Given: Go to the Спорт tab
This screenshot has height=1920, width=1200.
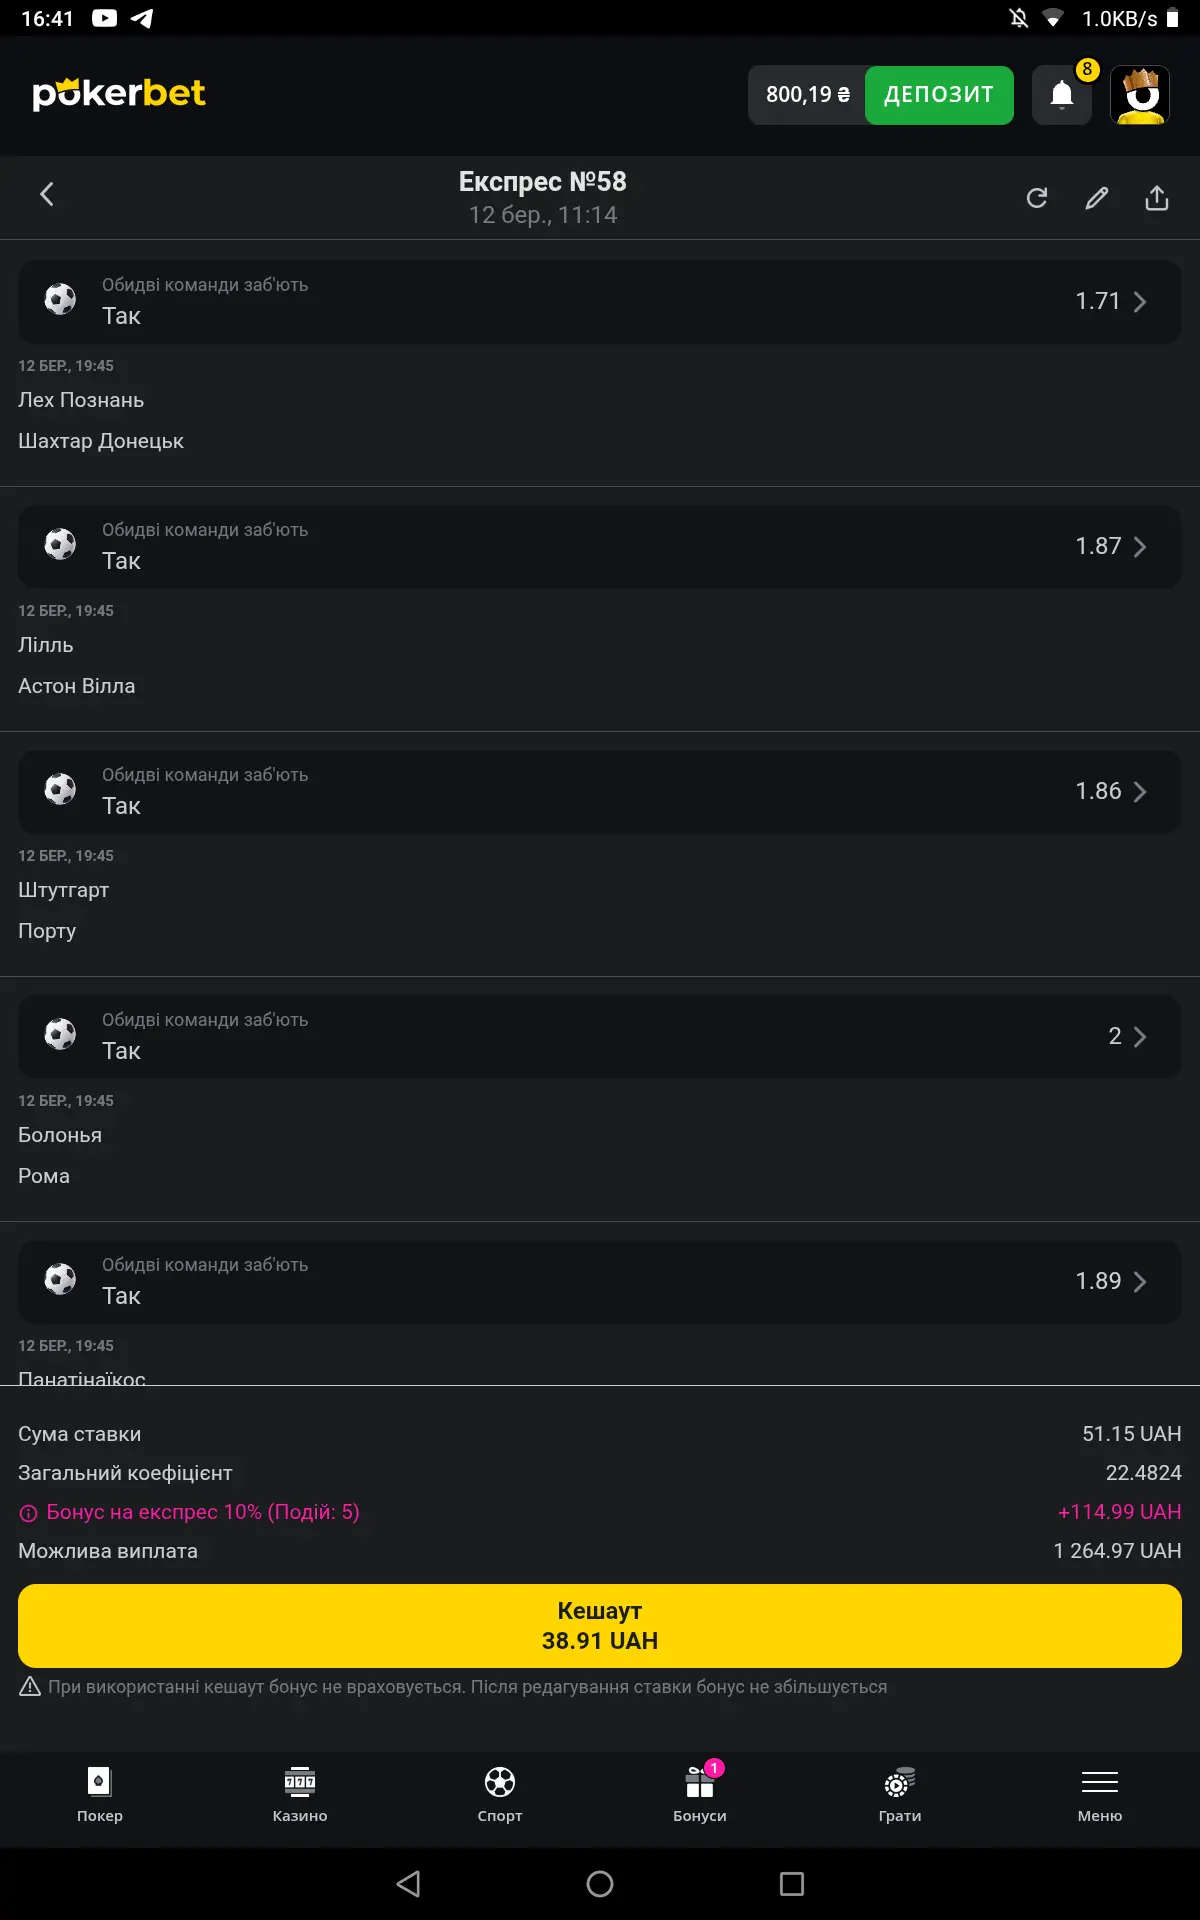Looking at the screenshot, I should click(x=500, y=1795).
